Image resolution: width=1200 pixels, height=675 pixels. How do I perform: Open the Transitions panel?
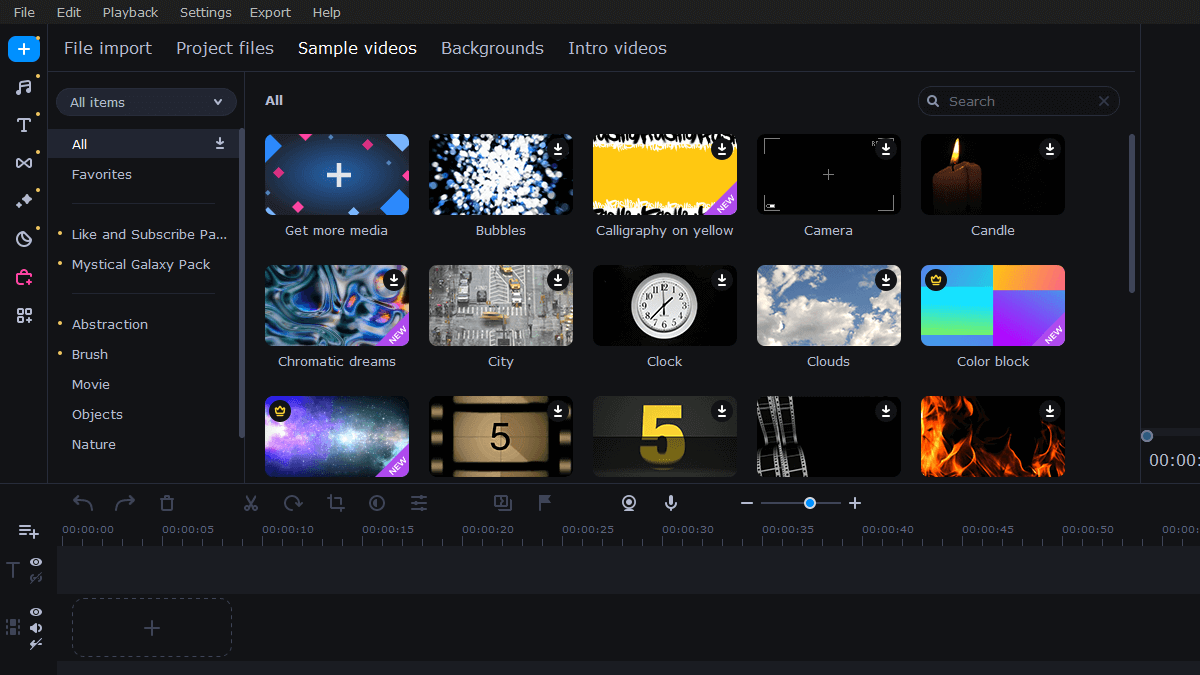23,162
